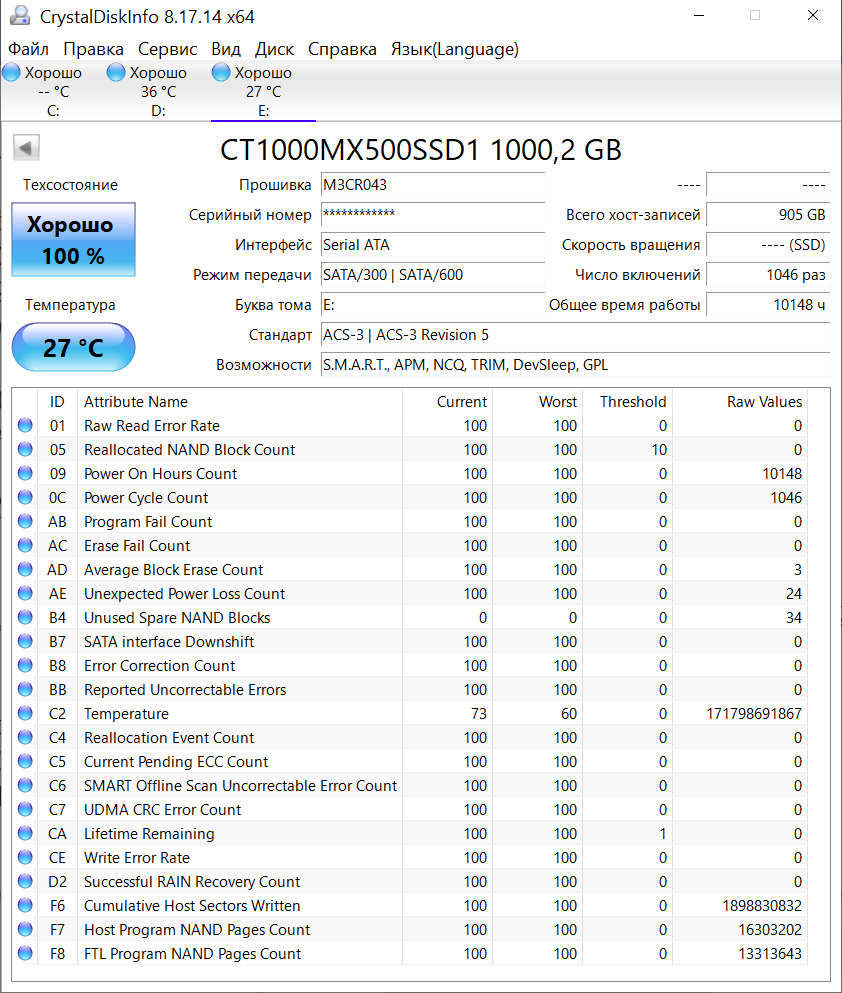Viewport: 842px width, 993px height.
Task: Click status icon for Power Cycle Count
Action: (x=25, y=498)
